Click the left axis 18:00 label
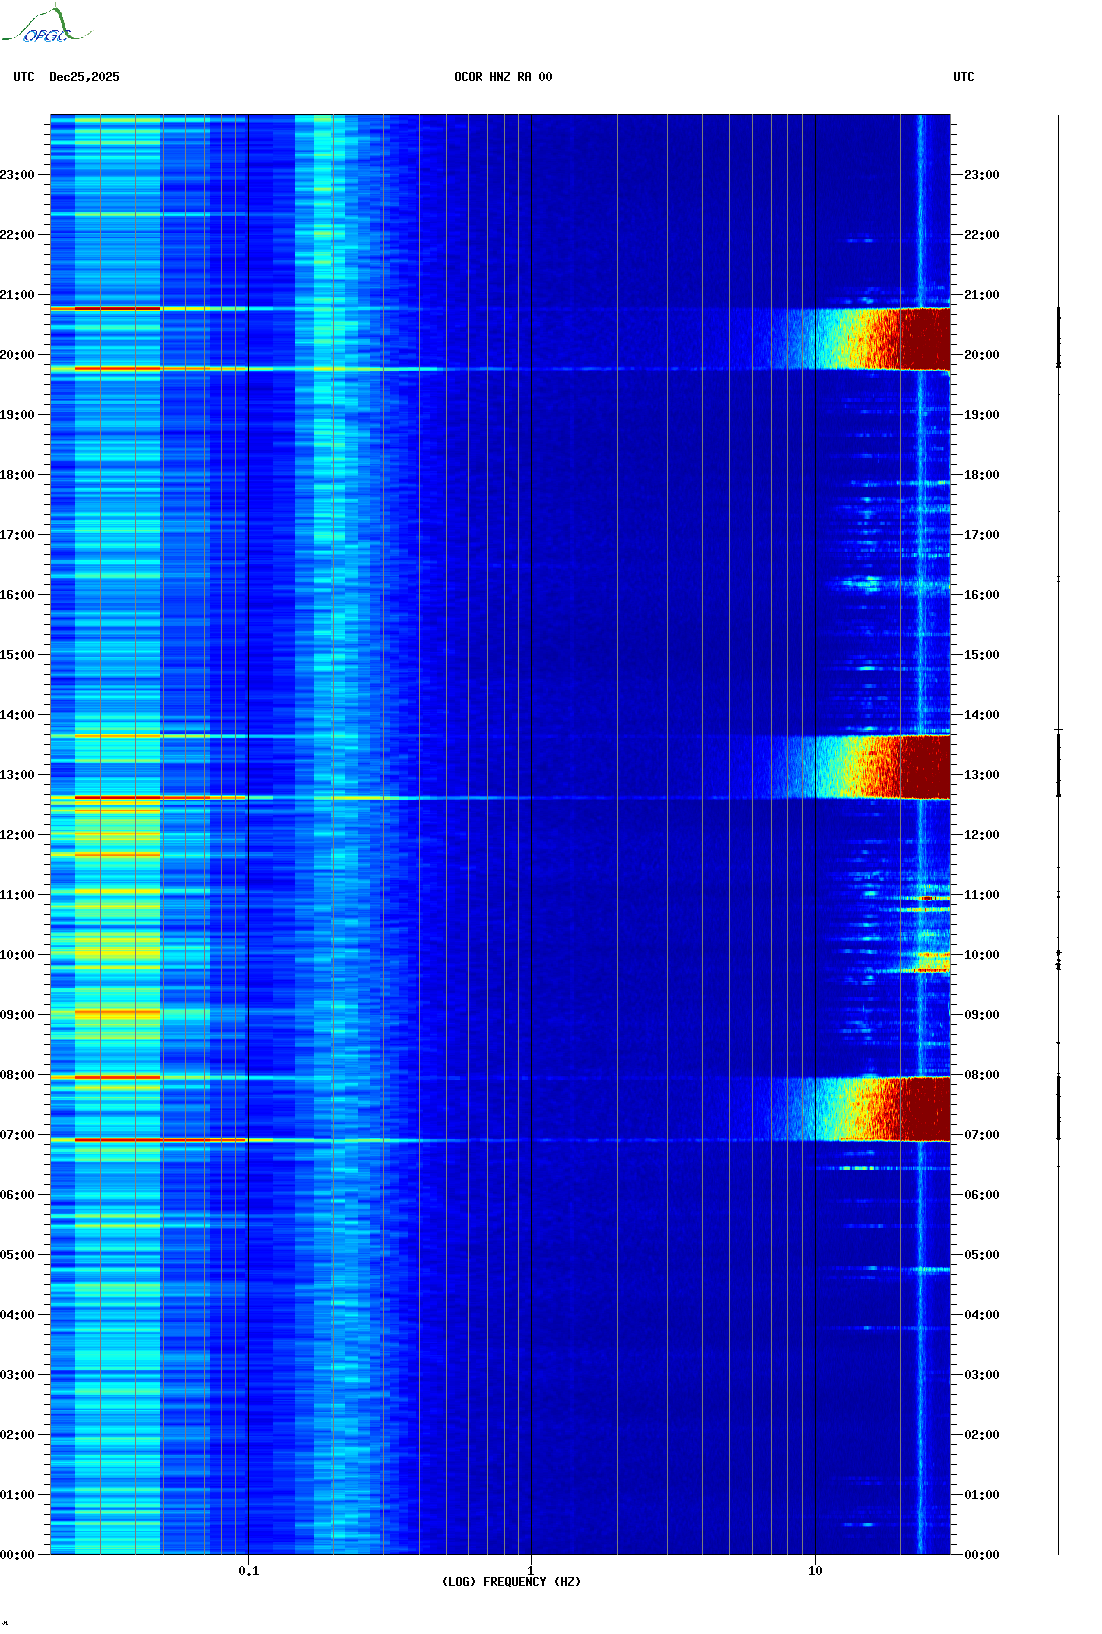 pyautogui.click(x=17, y=475)
